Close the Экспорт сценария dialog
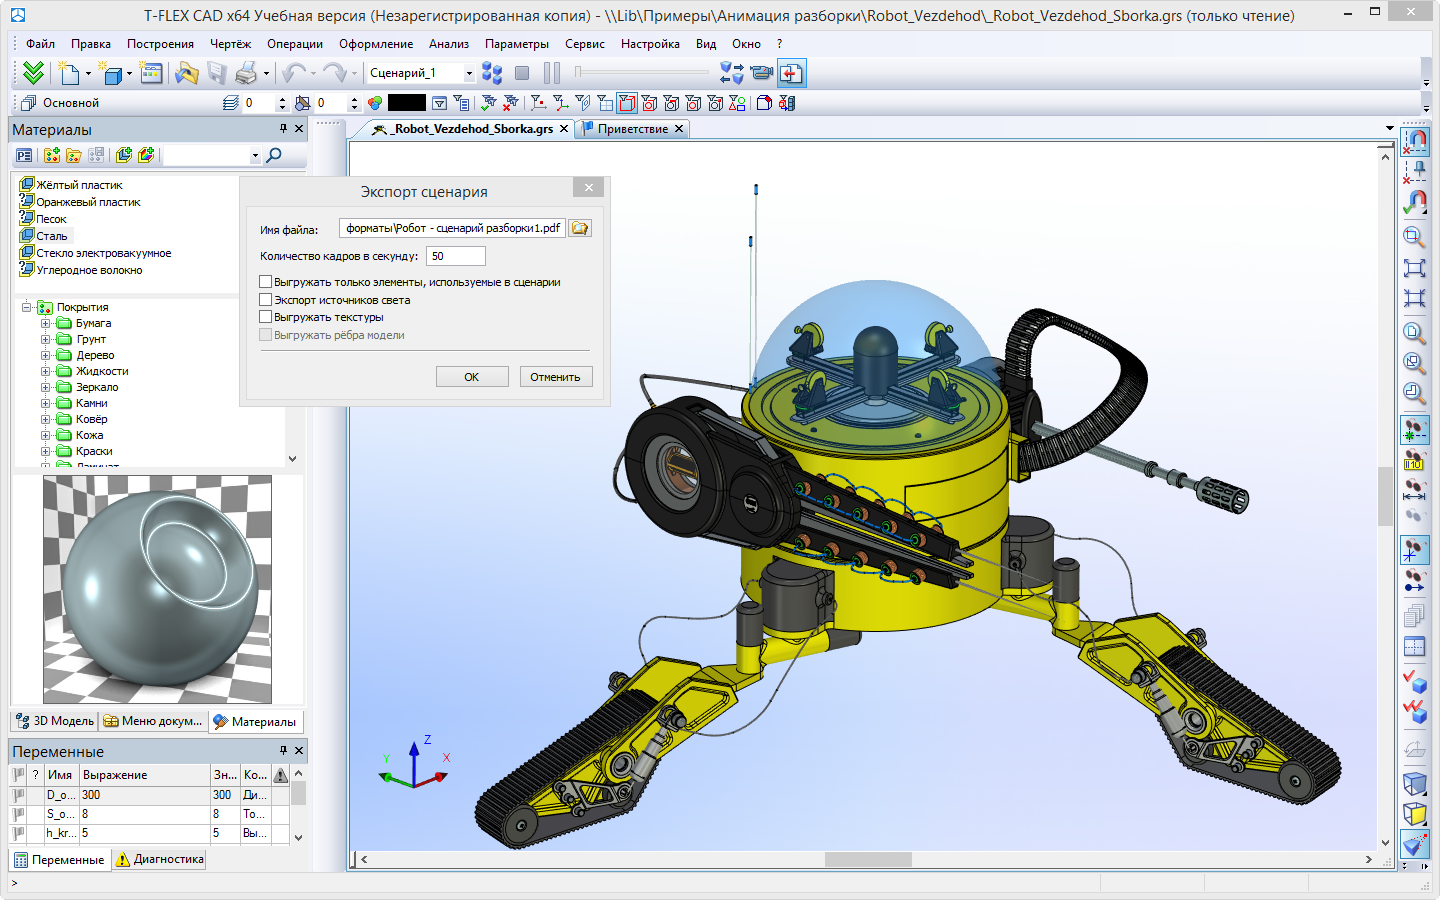This screenshot has width=1440, height=900. (x=589, y=188)
